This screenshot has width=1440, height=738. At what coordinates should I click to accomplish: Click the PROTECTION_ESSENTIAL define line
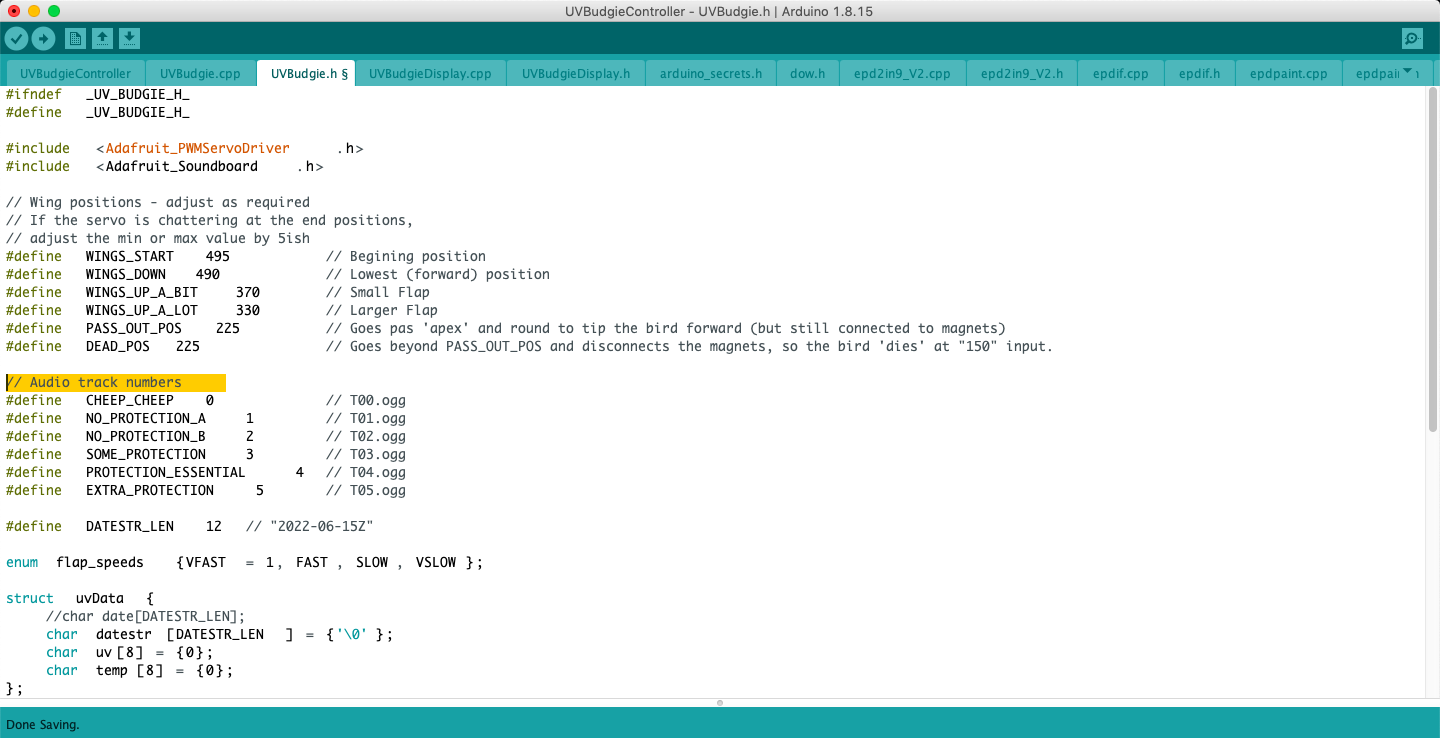(x=206, y=472)
